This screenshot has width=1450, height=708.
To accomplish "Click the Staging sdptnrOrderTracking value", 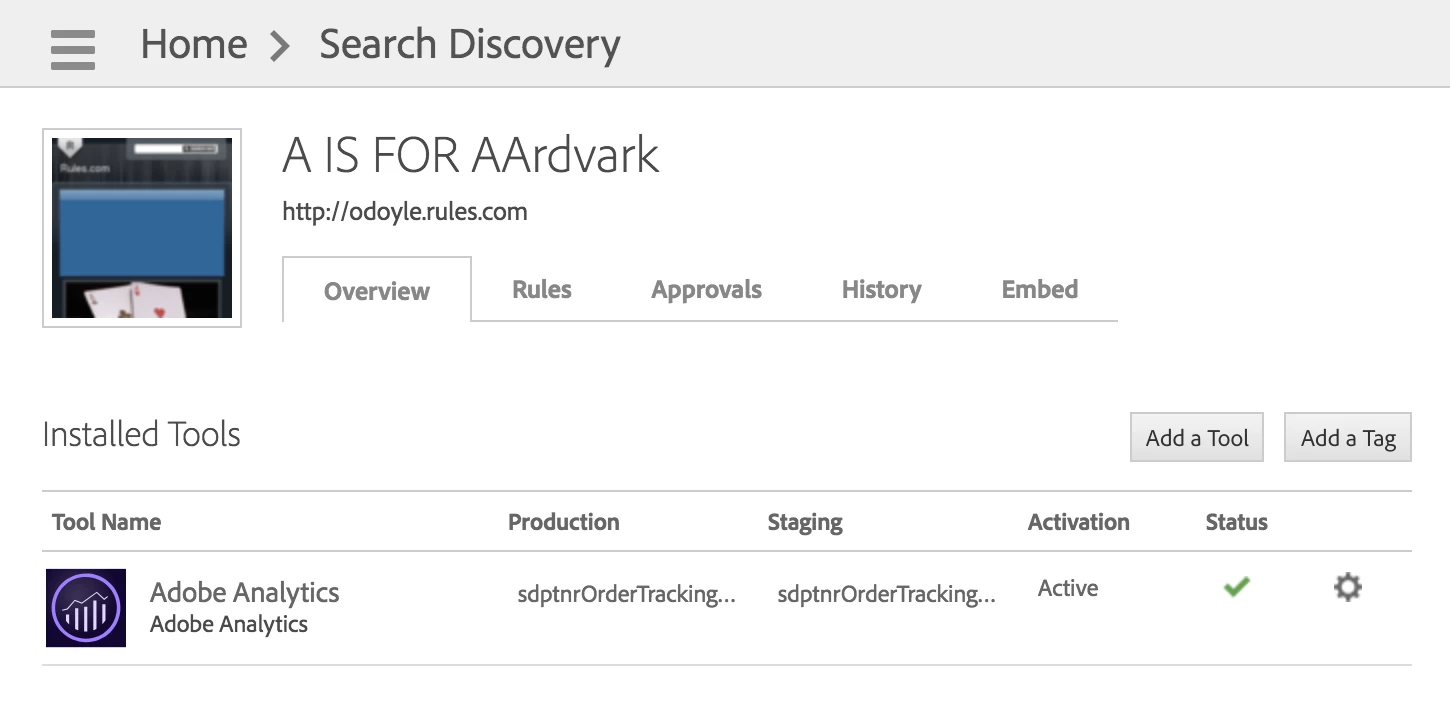I will (887, 594).
